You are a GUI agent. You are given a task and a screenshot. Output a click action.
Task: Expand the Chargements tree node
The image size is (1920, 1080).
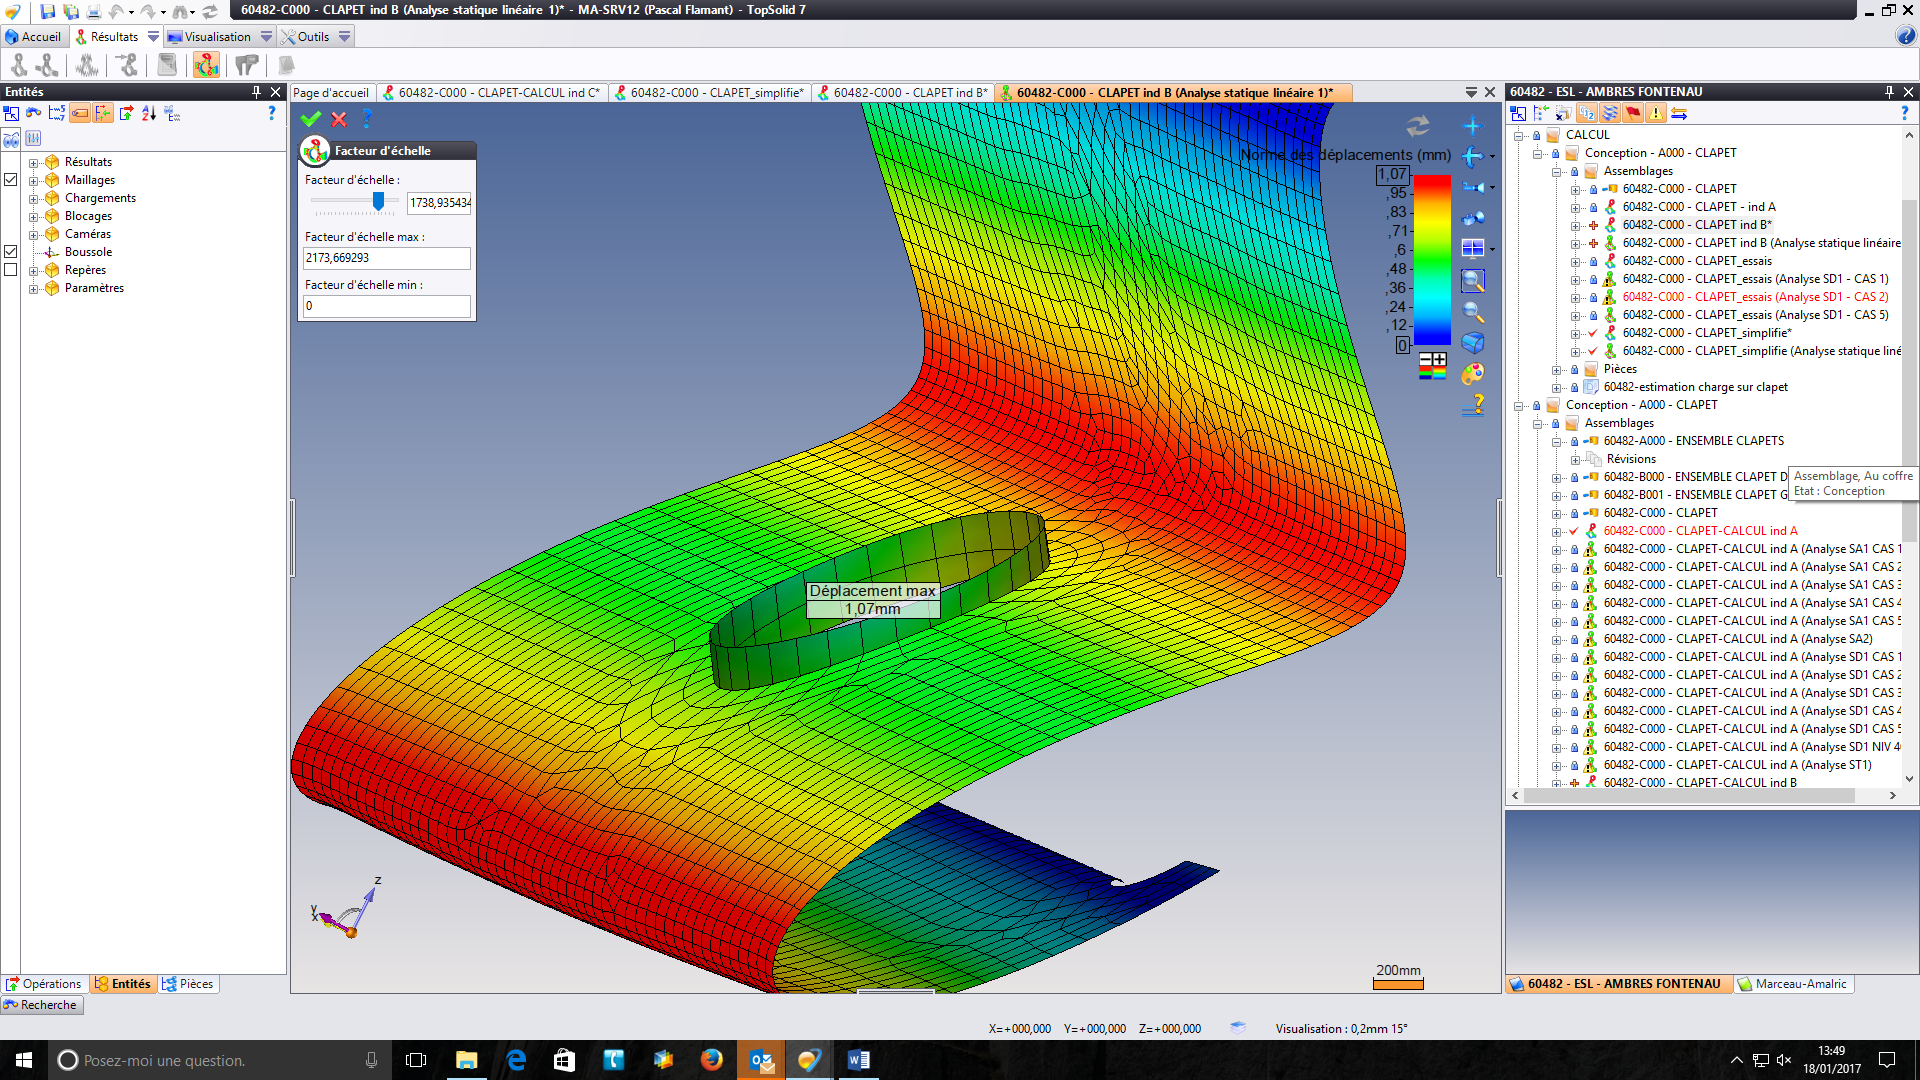click(x=34, y=198)
